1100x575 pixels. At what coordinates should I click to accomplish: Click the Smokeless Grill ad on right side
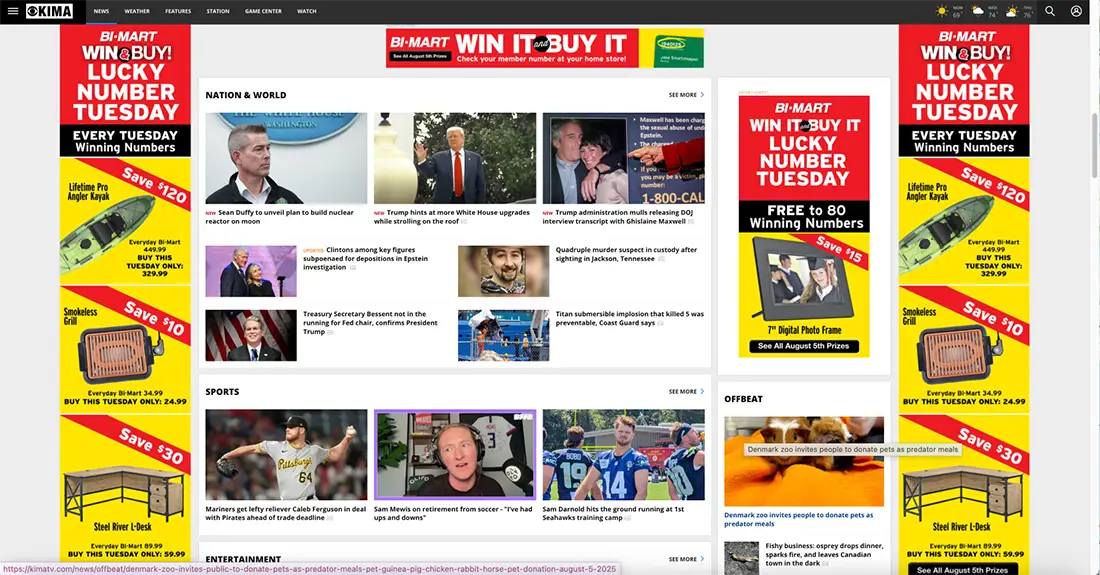click(x=964, y=349)
